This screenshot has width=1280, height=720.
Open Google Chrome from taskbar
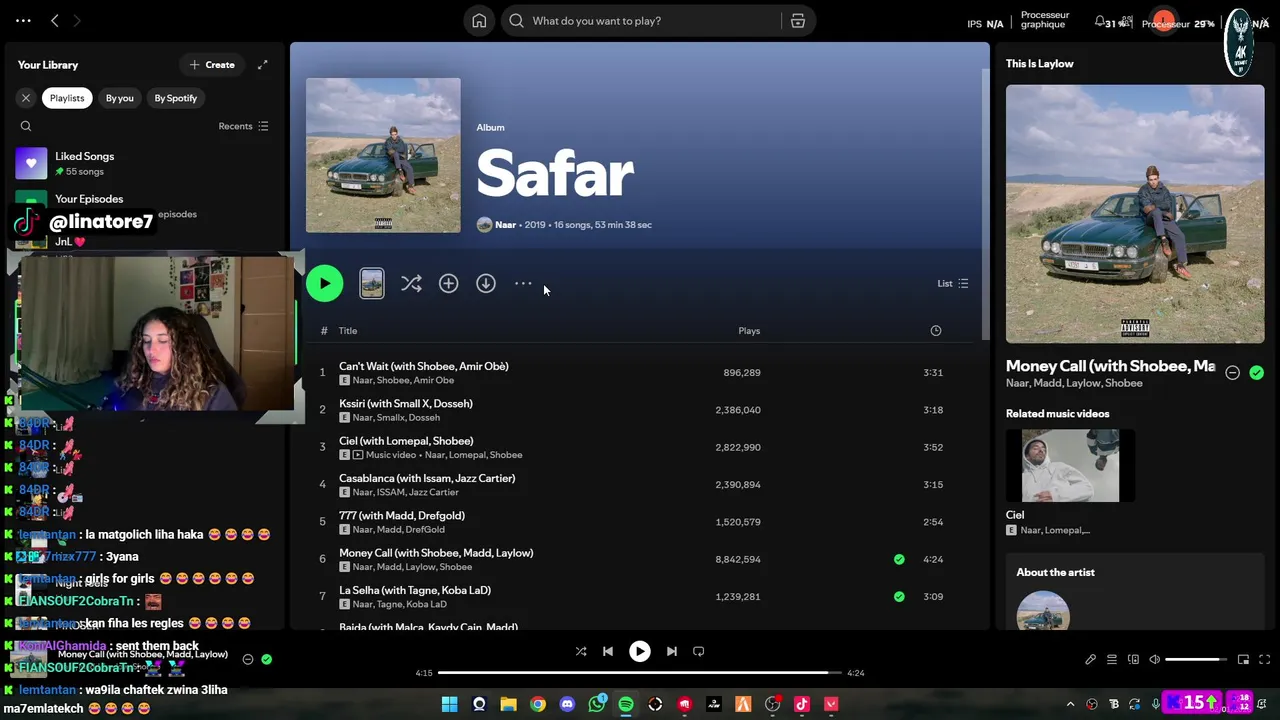click(x=538, y=704)
